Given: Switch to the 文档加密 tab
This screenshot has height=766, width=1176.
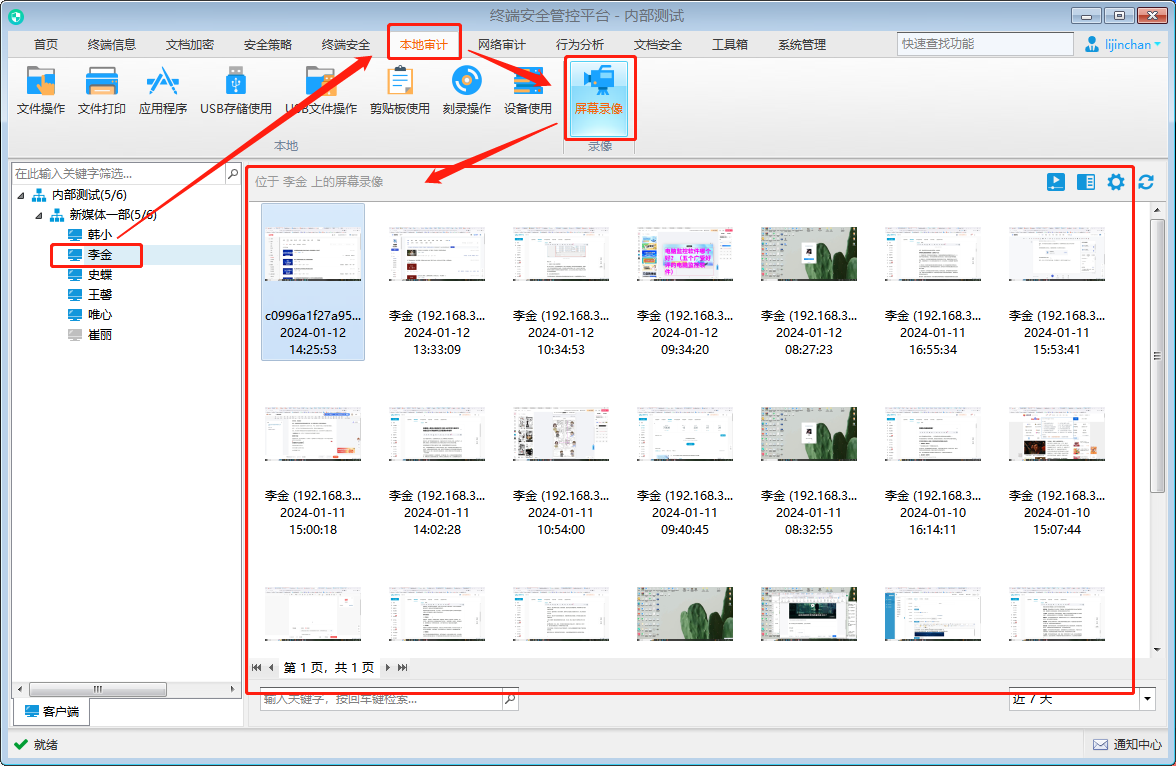Looking at the screenshot, I should (x=190, y=44).
